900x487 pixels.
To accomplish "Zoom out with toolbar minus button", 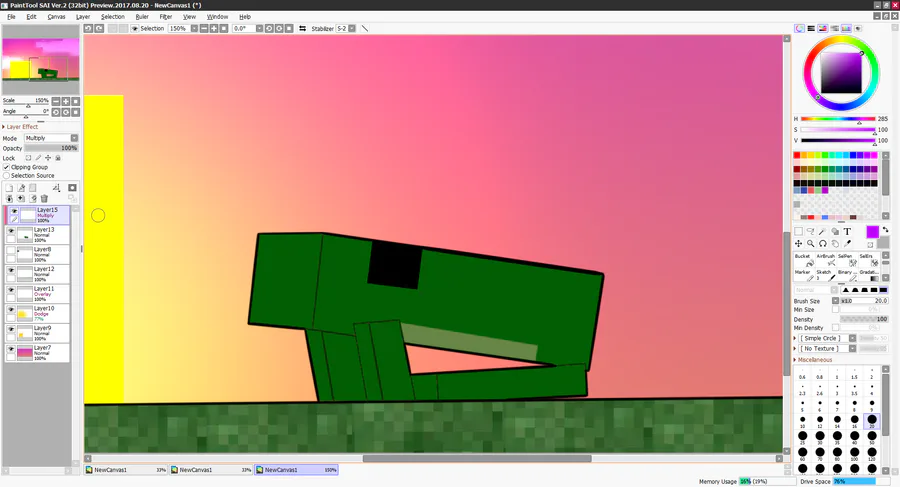I will (204, 28).
